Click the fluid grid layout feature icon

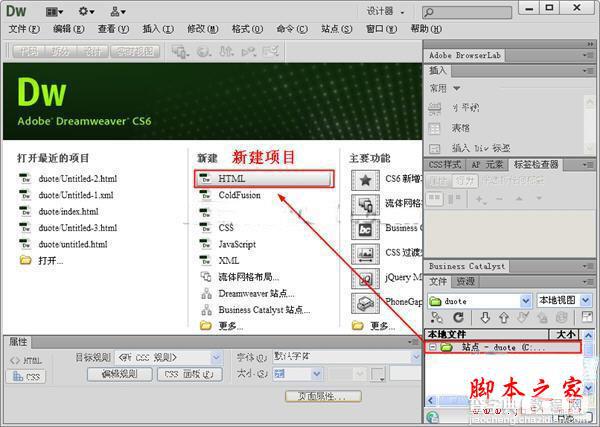[x=365, y=204]
